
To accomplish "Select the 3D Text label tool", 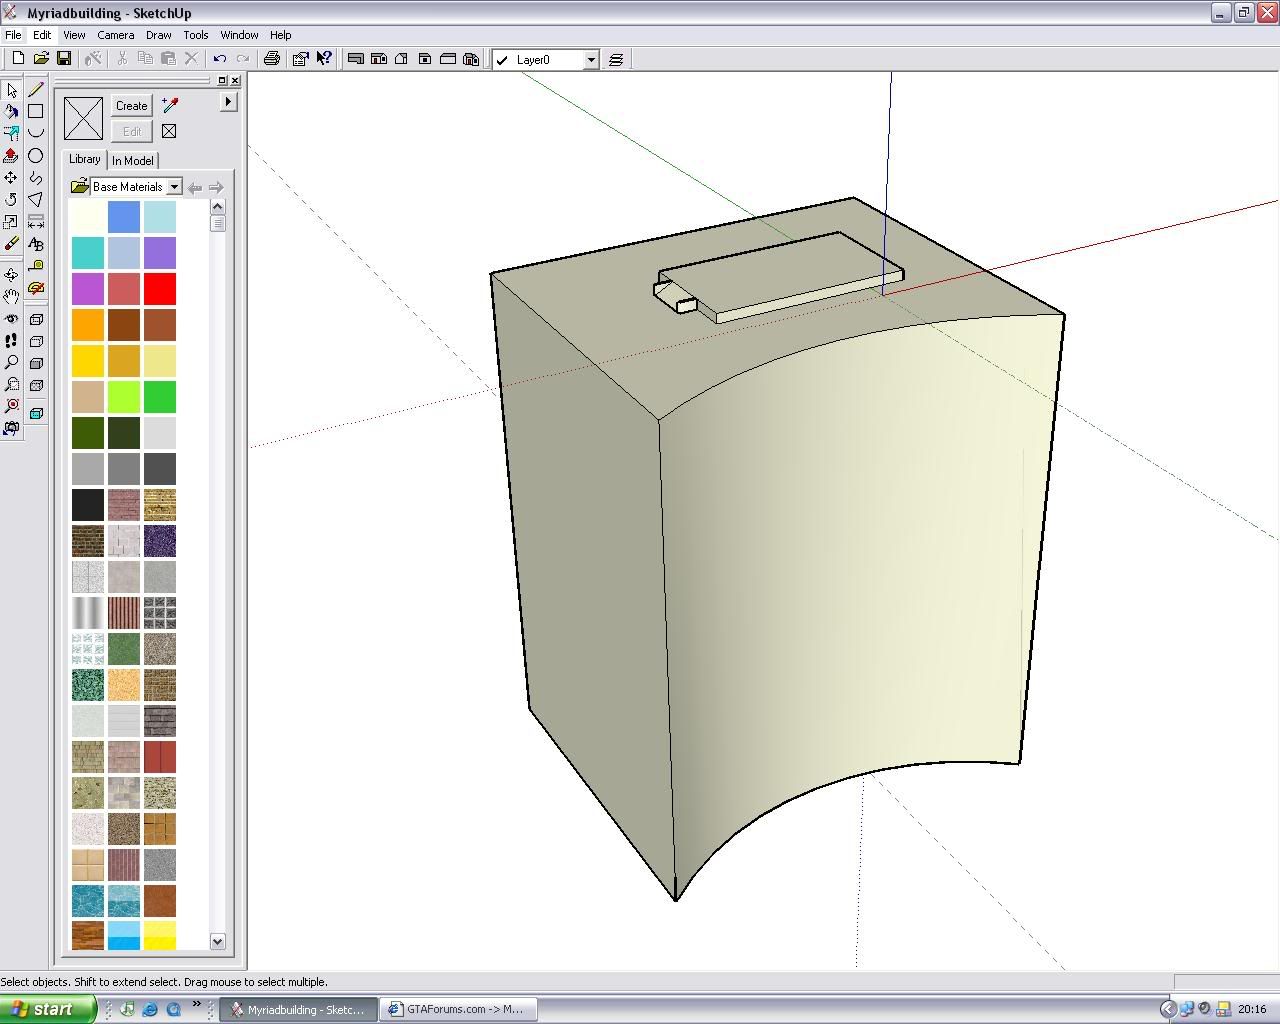I will pos(36,244).
